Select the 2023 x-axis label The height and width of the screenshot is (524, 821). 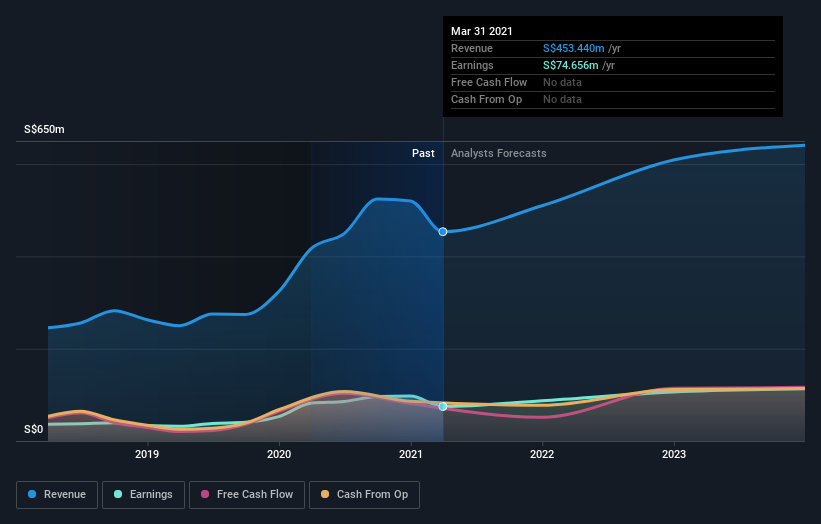tap(674, 454)
